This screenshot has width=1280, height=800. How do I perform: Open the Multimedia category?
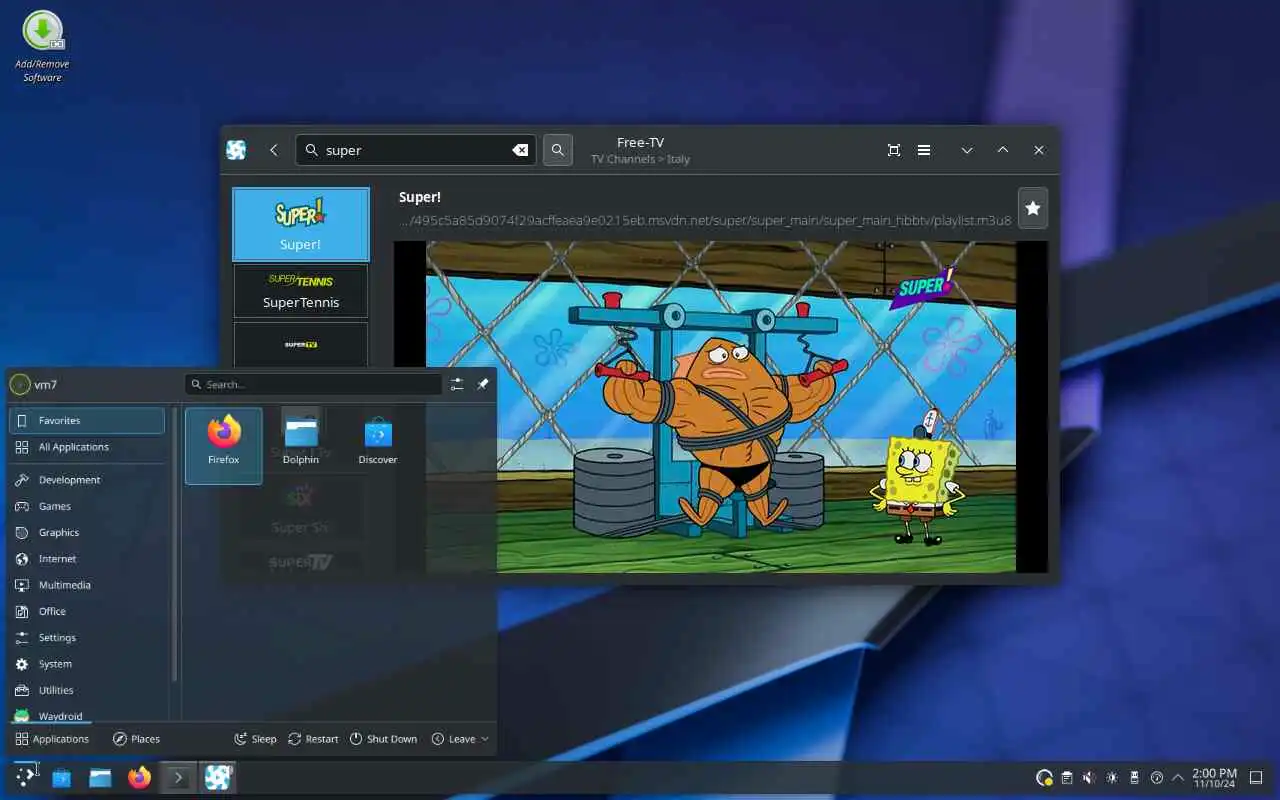(87, 585)
